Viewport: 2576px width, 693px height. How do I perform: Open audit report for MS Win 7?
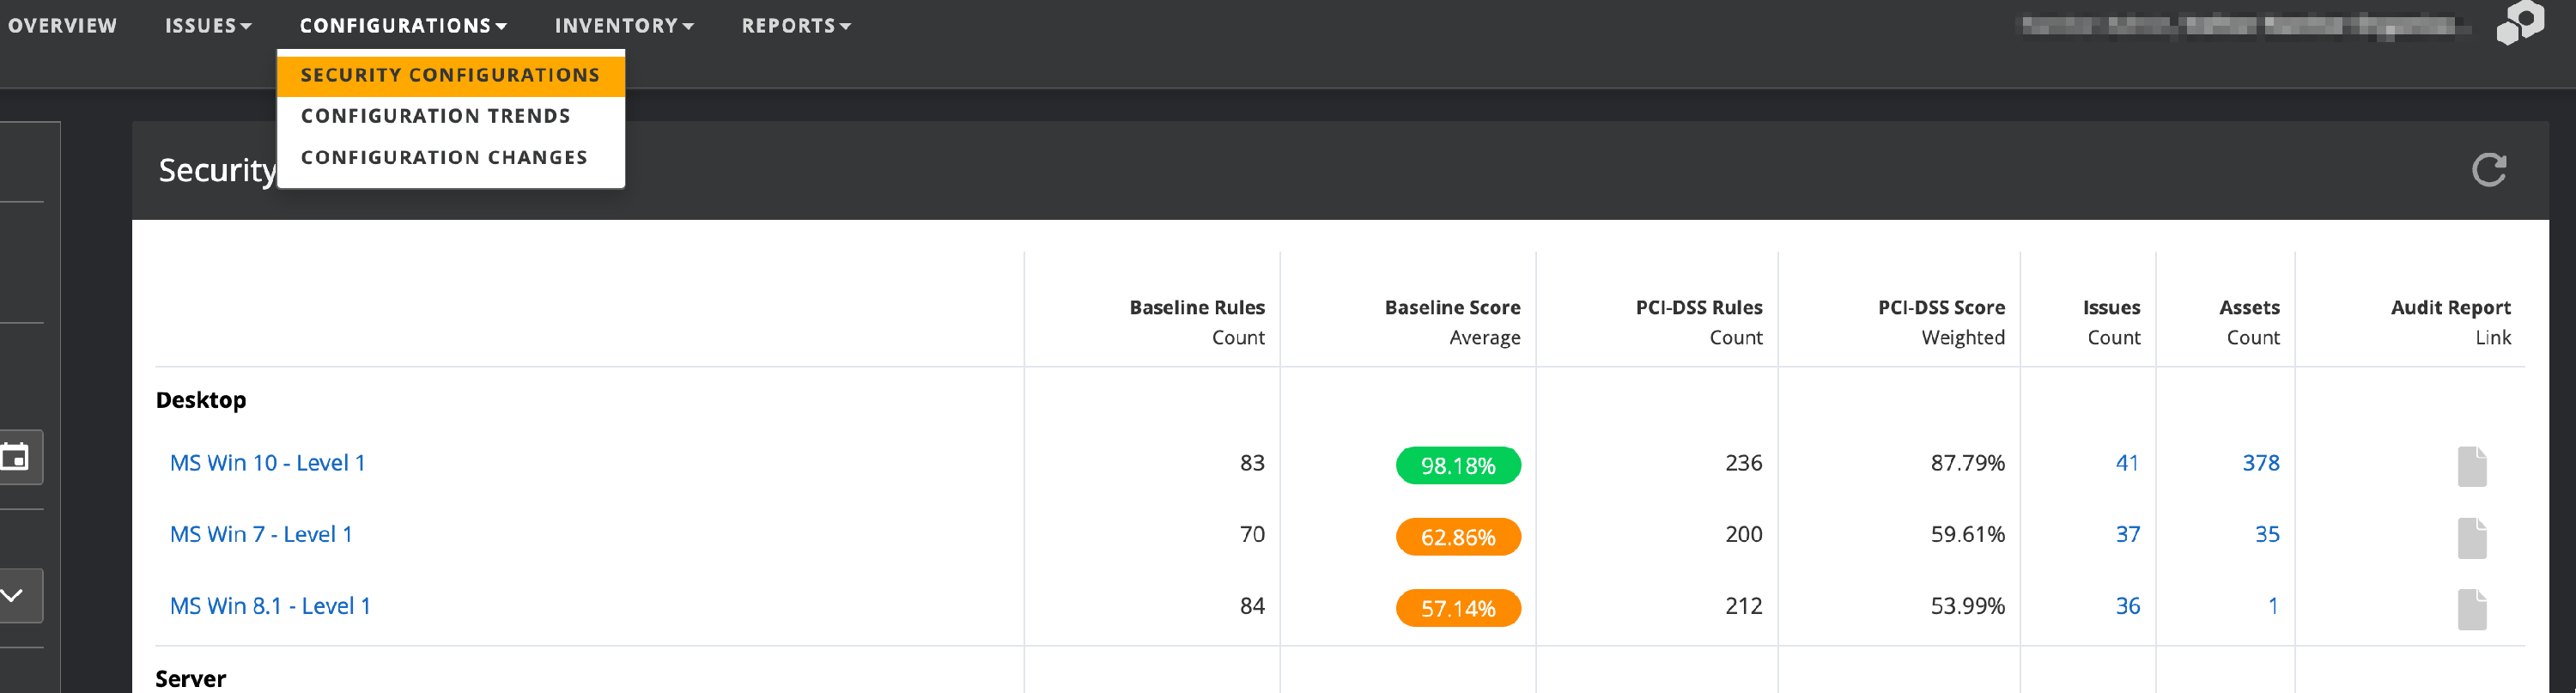[x=2471, y=538]
